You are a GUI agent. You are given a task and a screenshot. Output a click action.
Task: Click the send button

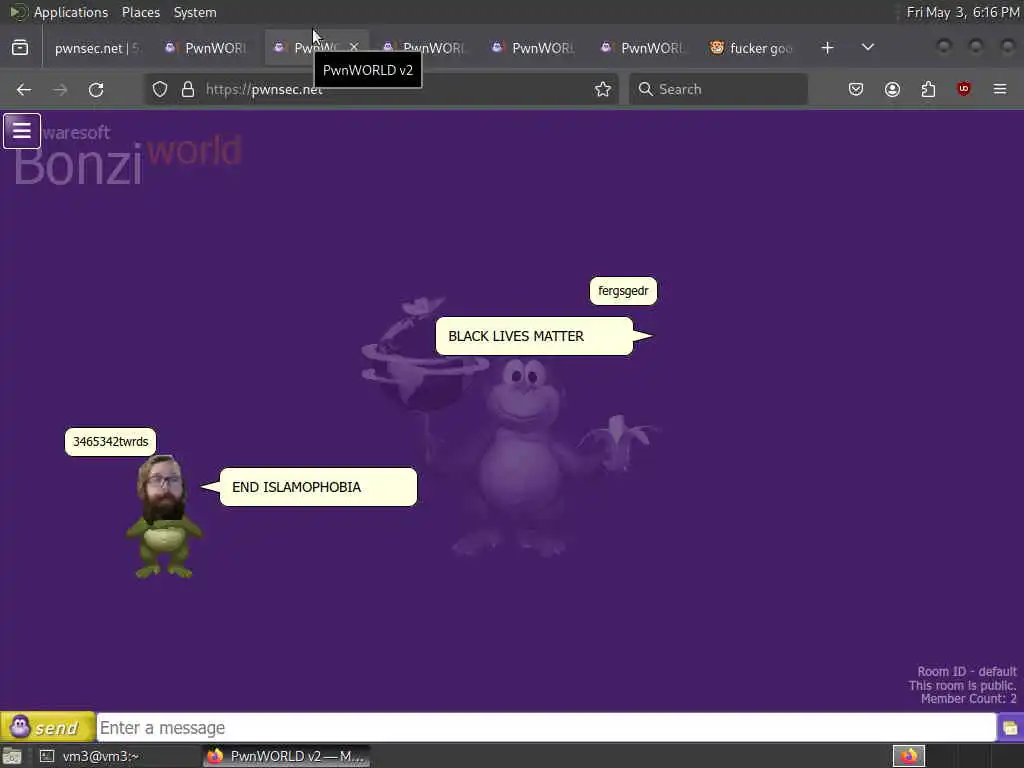(x=48, y=727)
